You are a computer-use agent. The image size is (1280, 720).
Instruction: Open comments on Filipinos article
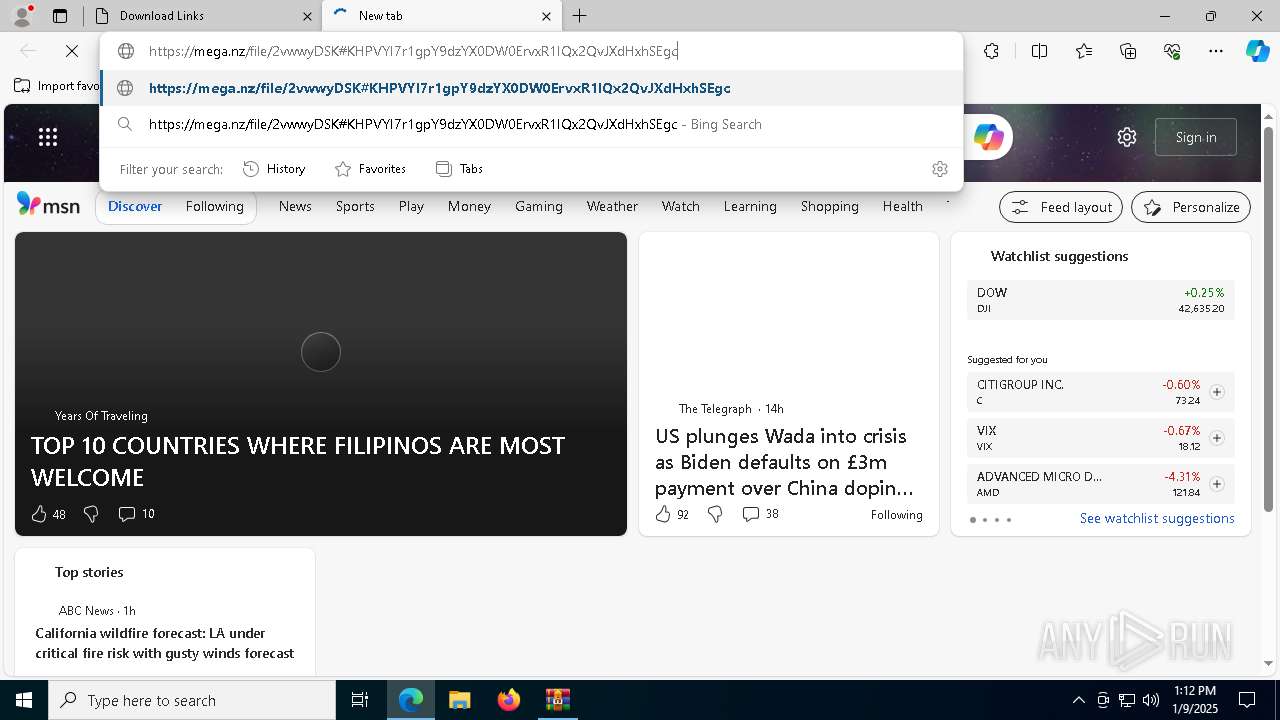tap(137, 514)
